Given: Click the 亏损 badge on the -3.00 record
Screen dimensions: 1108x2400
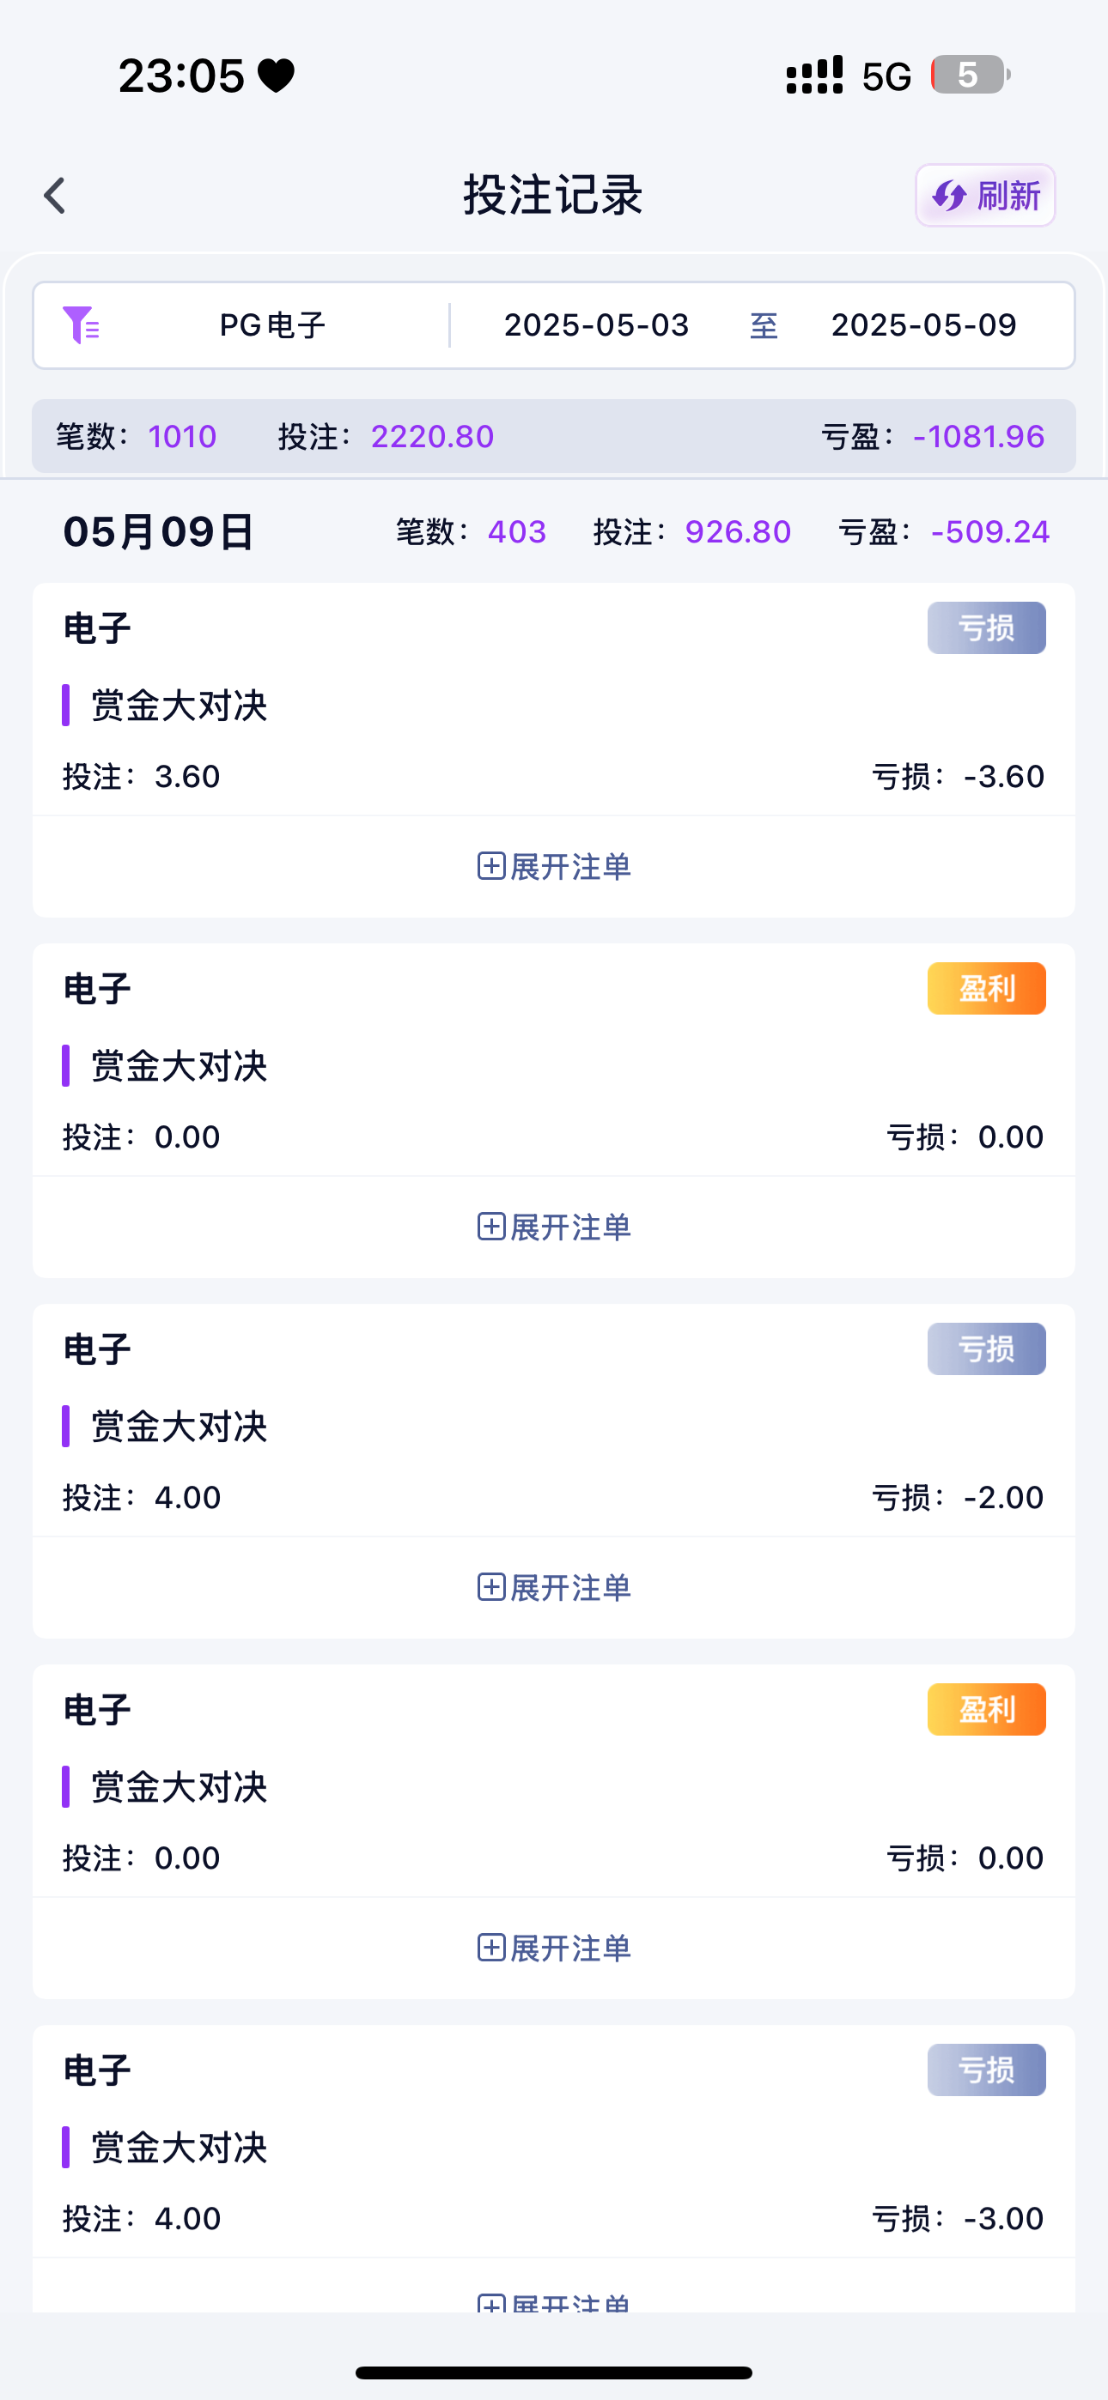Looking at the screenshot, I should click(x=986, y=2070).
